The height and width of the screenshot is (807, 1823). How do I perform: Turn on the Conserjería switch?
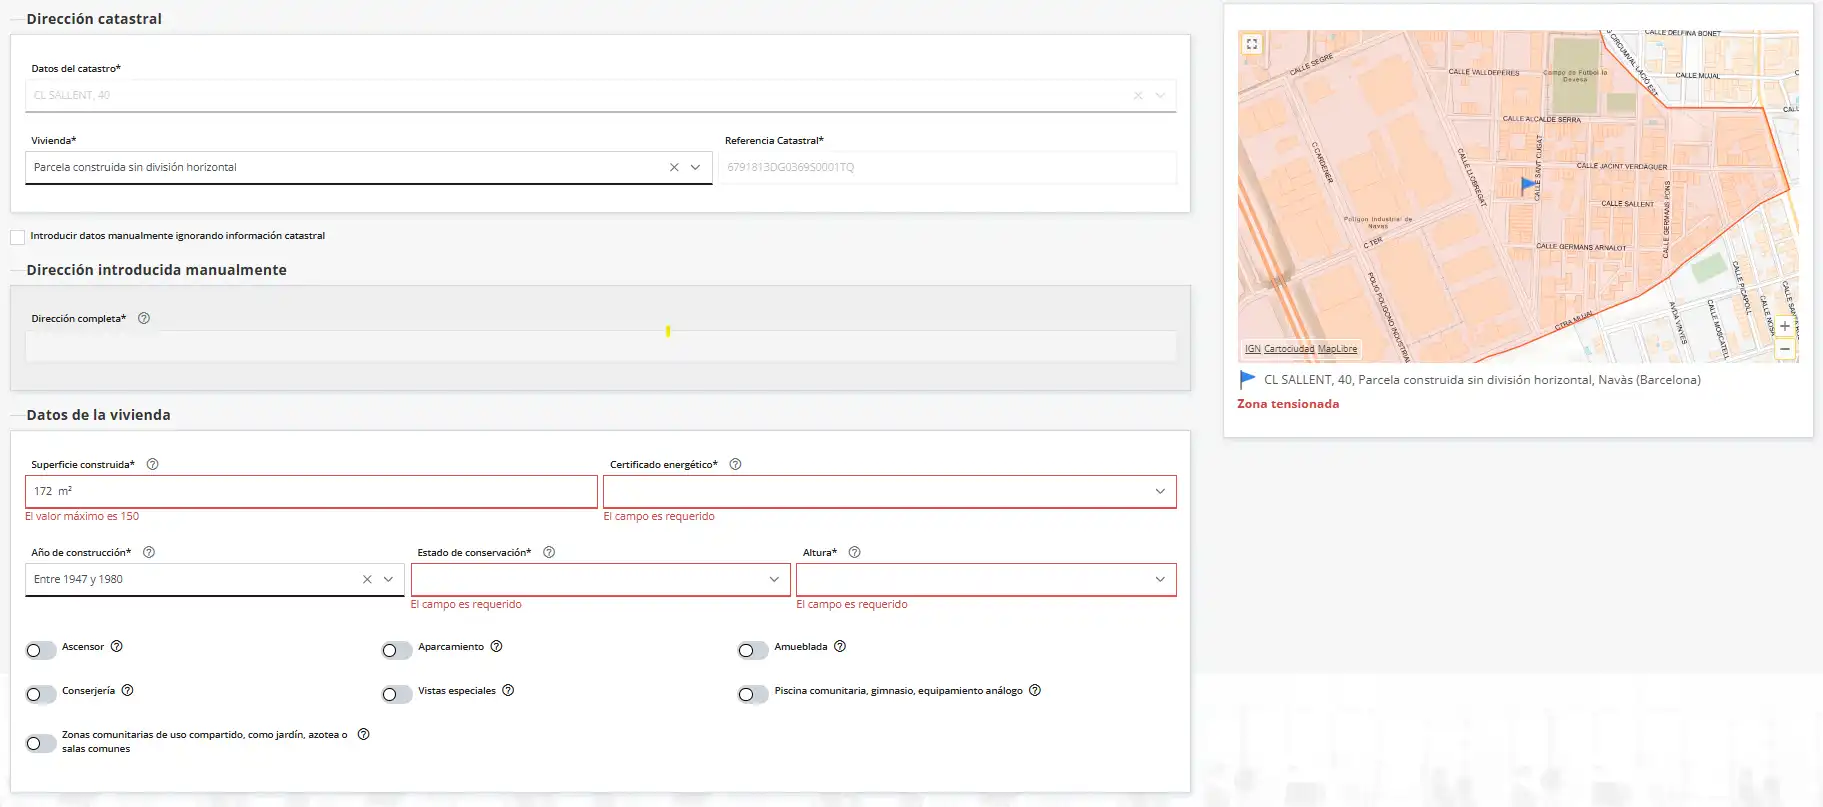pyautogui.click(x=41, y=695)
